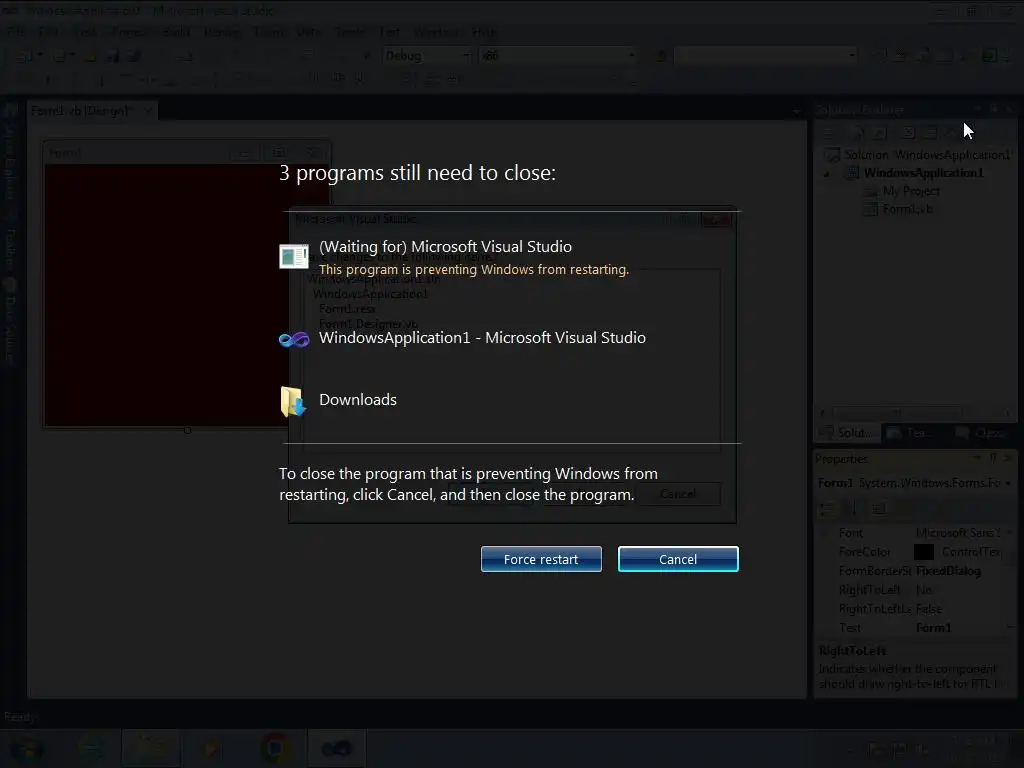
Task: Click the Windows Start orb
Action: coord(26,748)
